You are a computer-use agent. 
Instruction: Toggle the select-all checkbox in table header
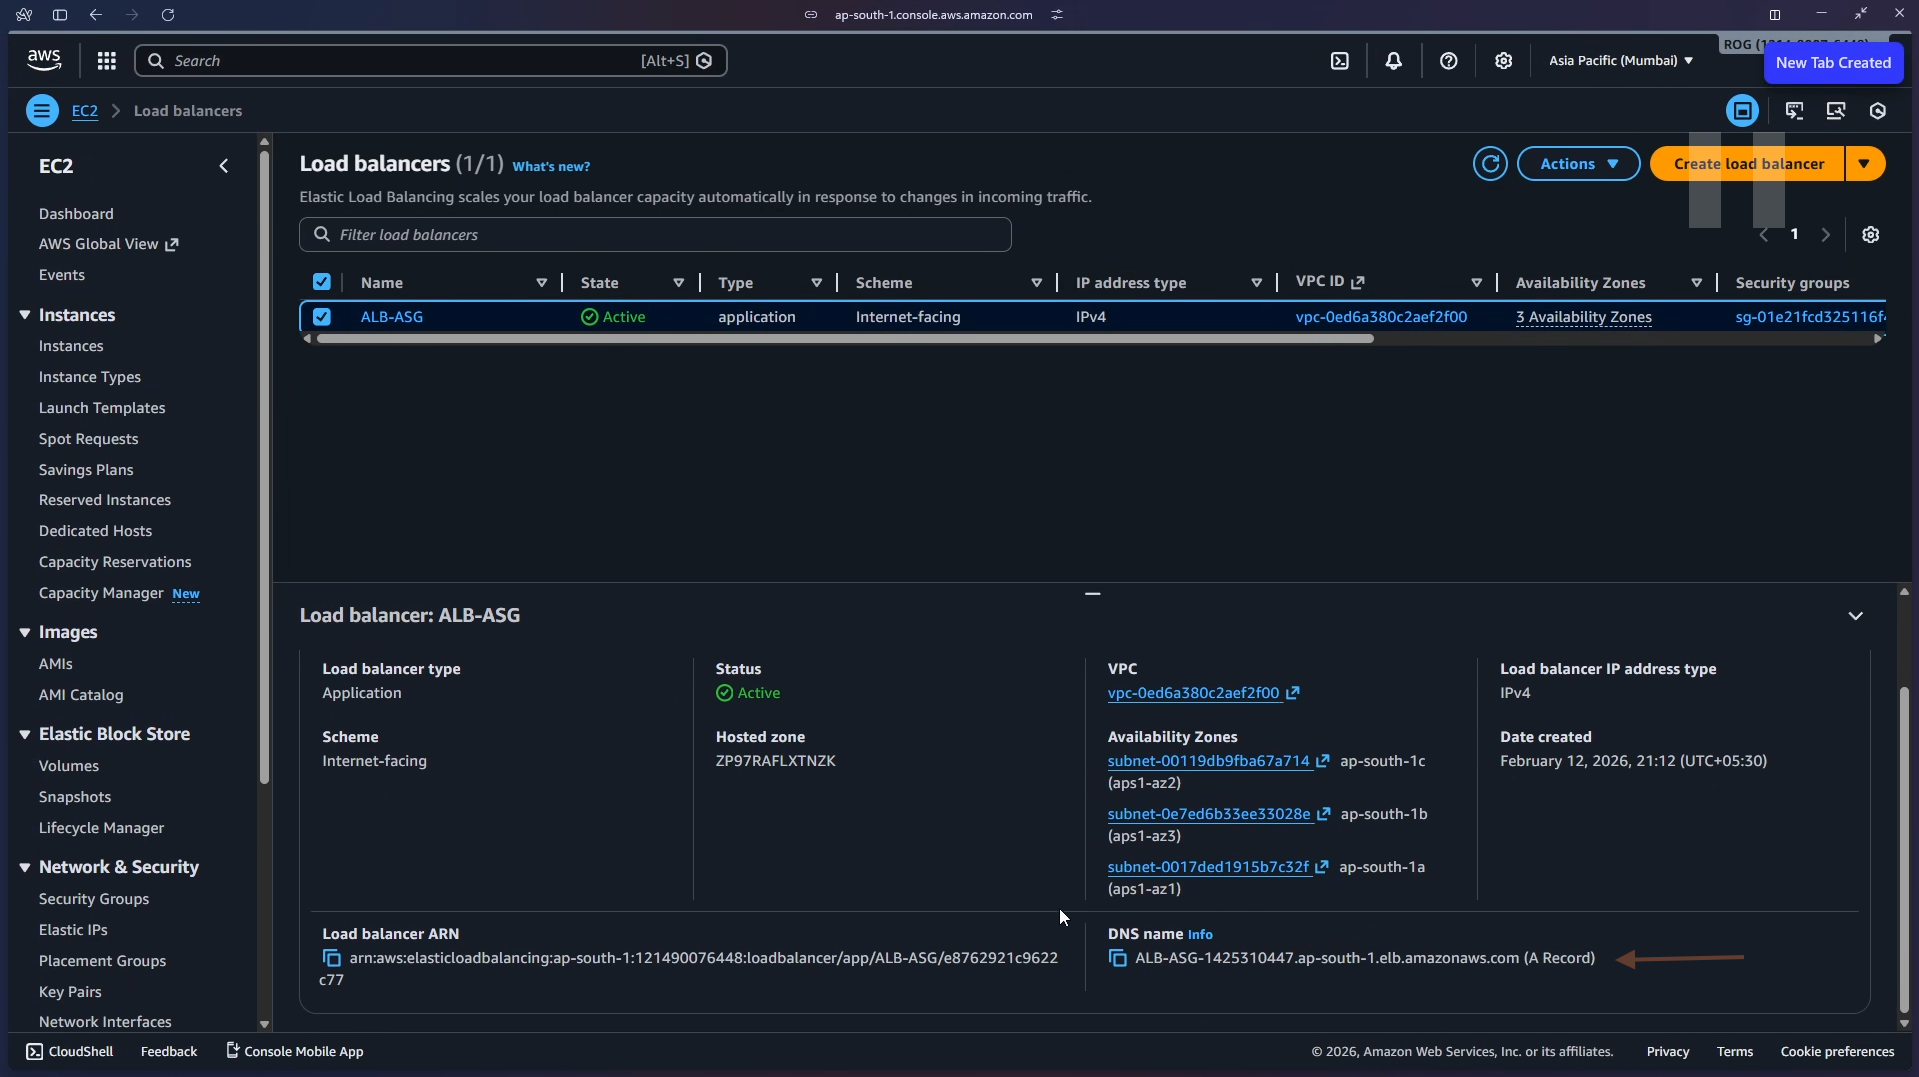coord(321,282)
